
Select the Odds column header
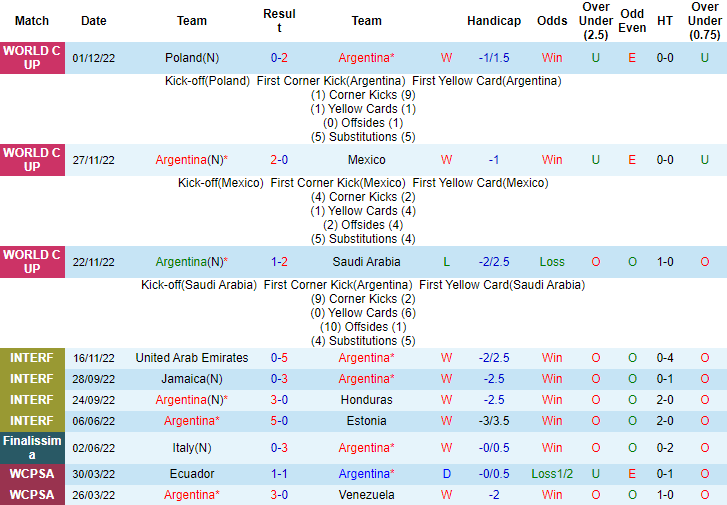coord(552,21)
